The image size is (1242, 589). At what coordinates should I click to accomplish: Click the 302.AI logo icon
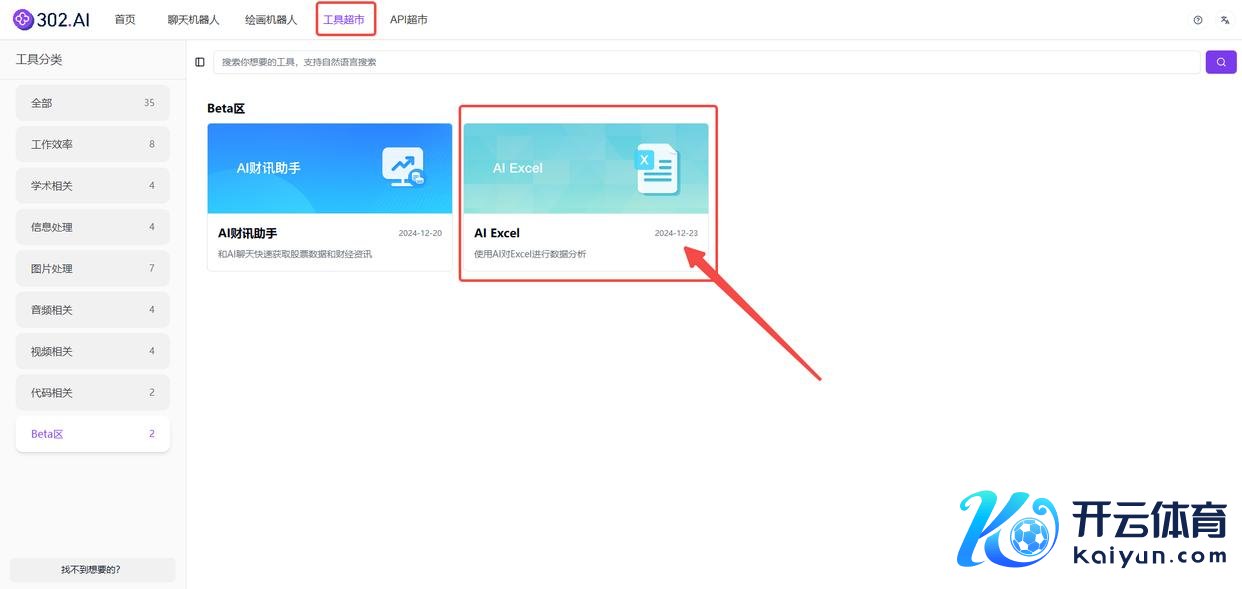[23, 20]
